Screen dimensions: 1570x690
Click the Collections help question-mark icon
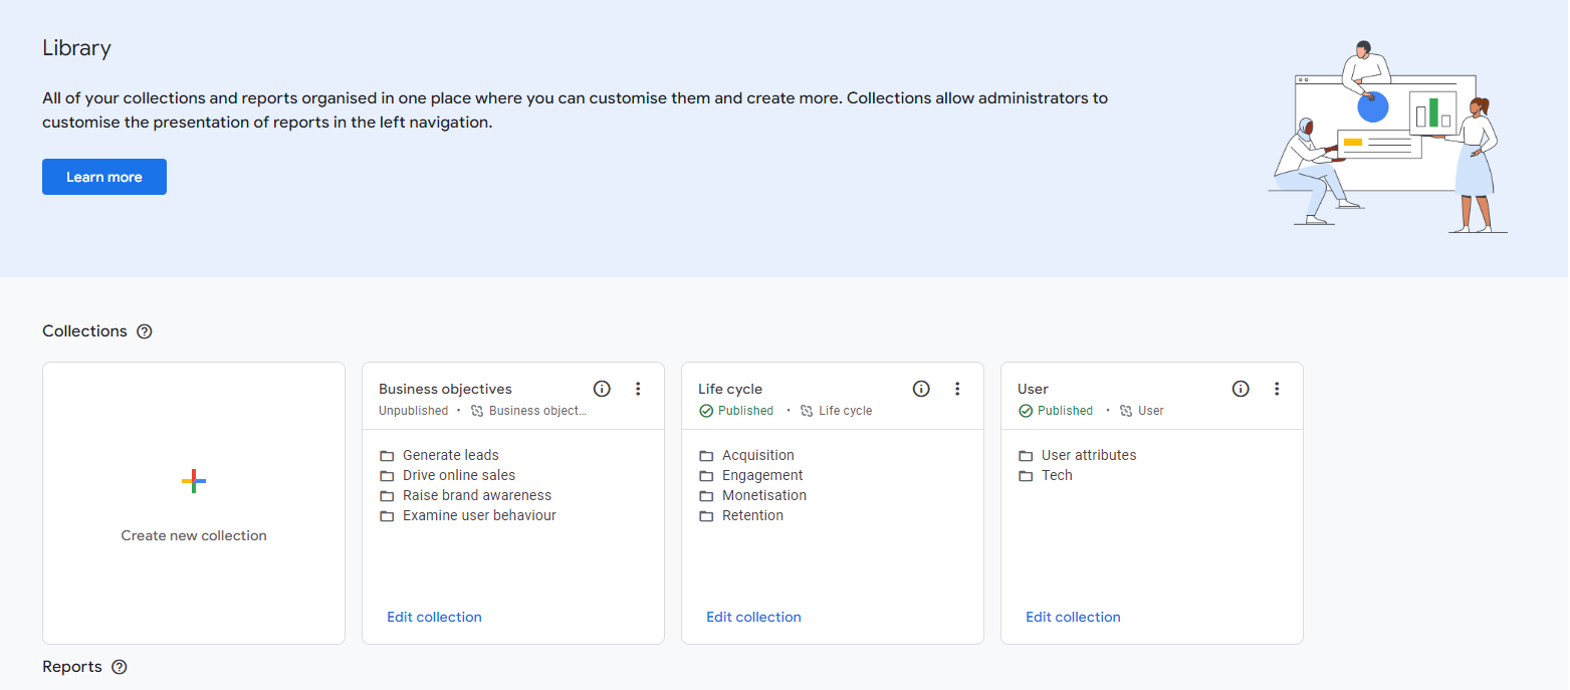click(x=145, y=332)
